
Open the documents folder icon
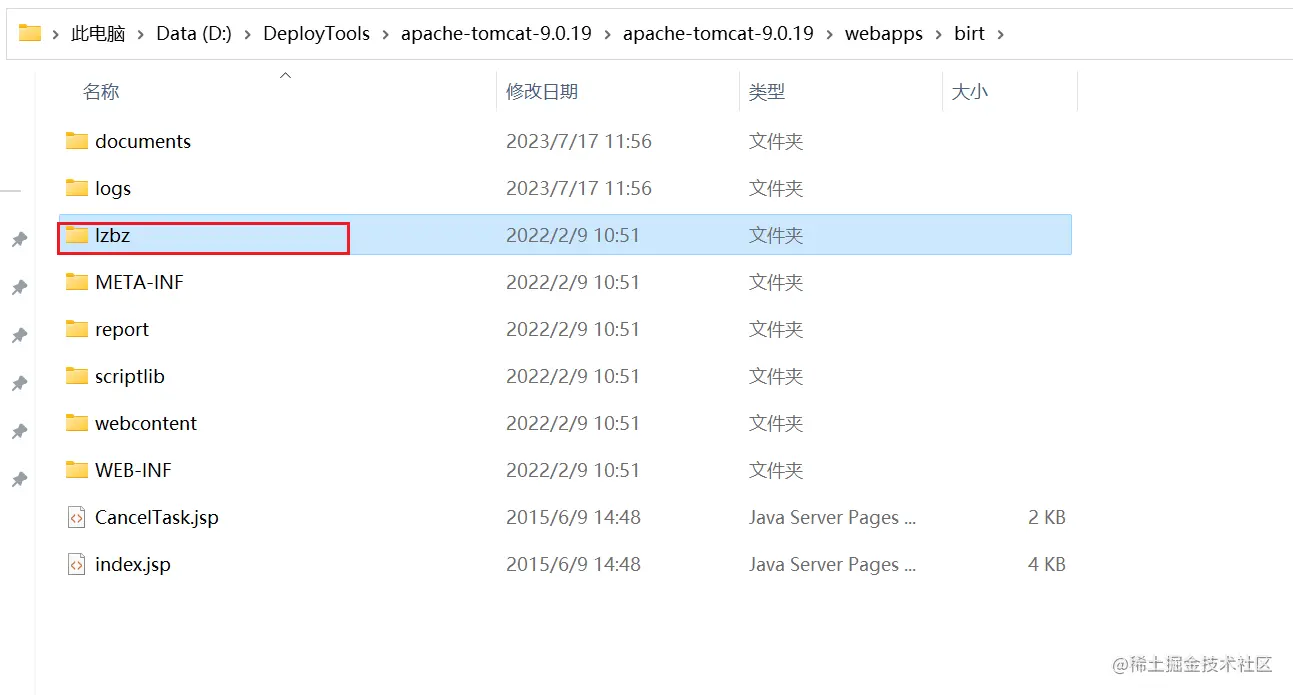[77, 141]
